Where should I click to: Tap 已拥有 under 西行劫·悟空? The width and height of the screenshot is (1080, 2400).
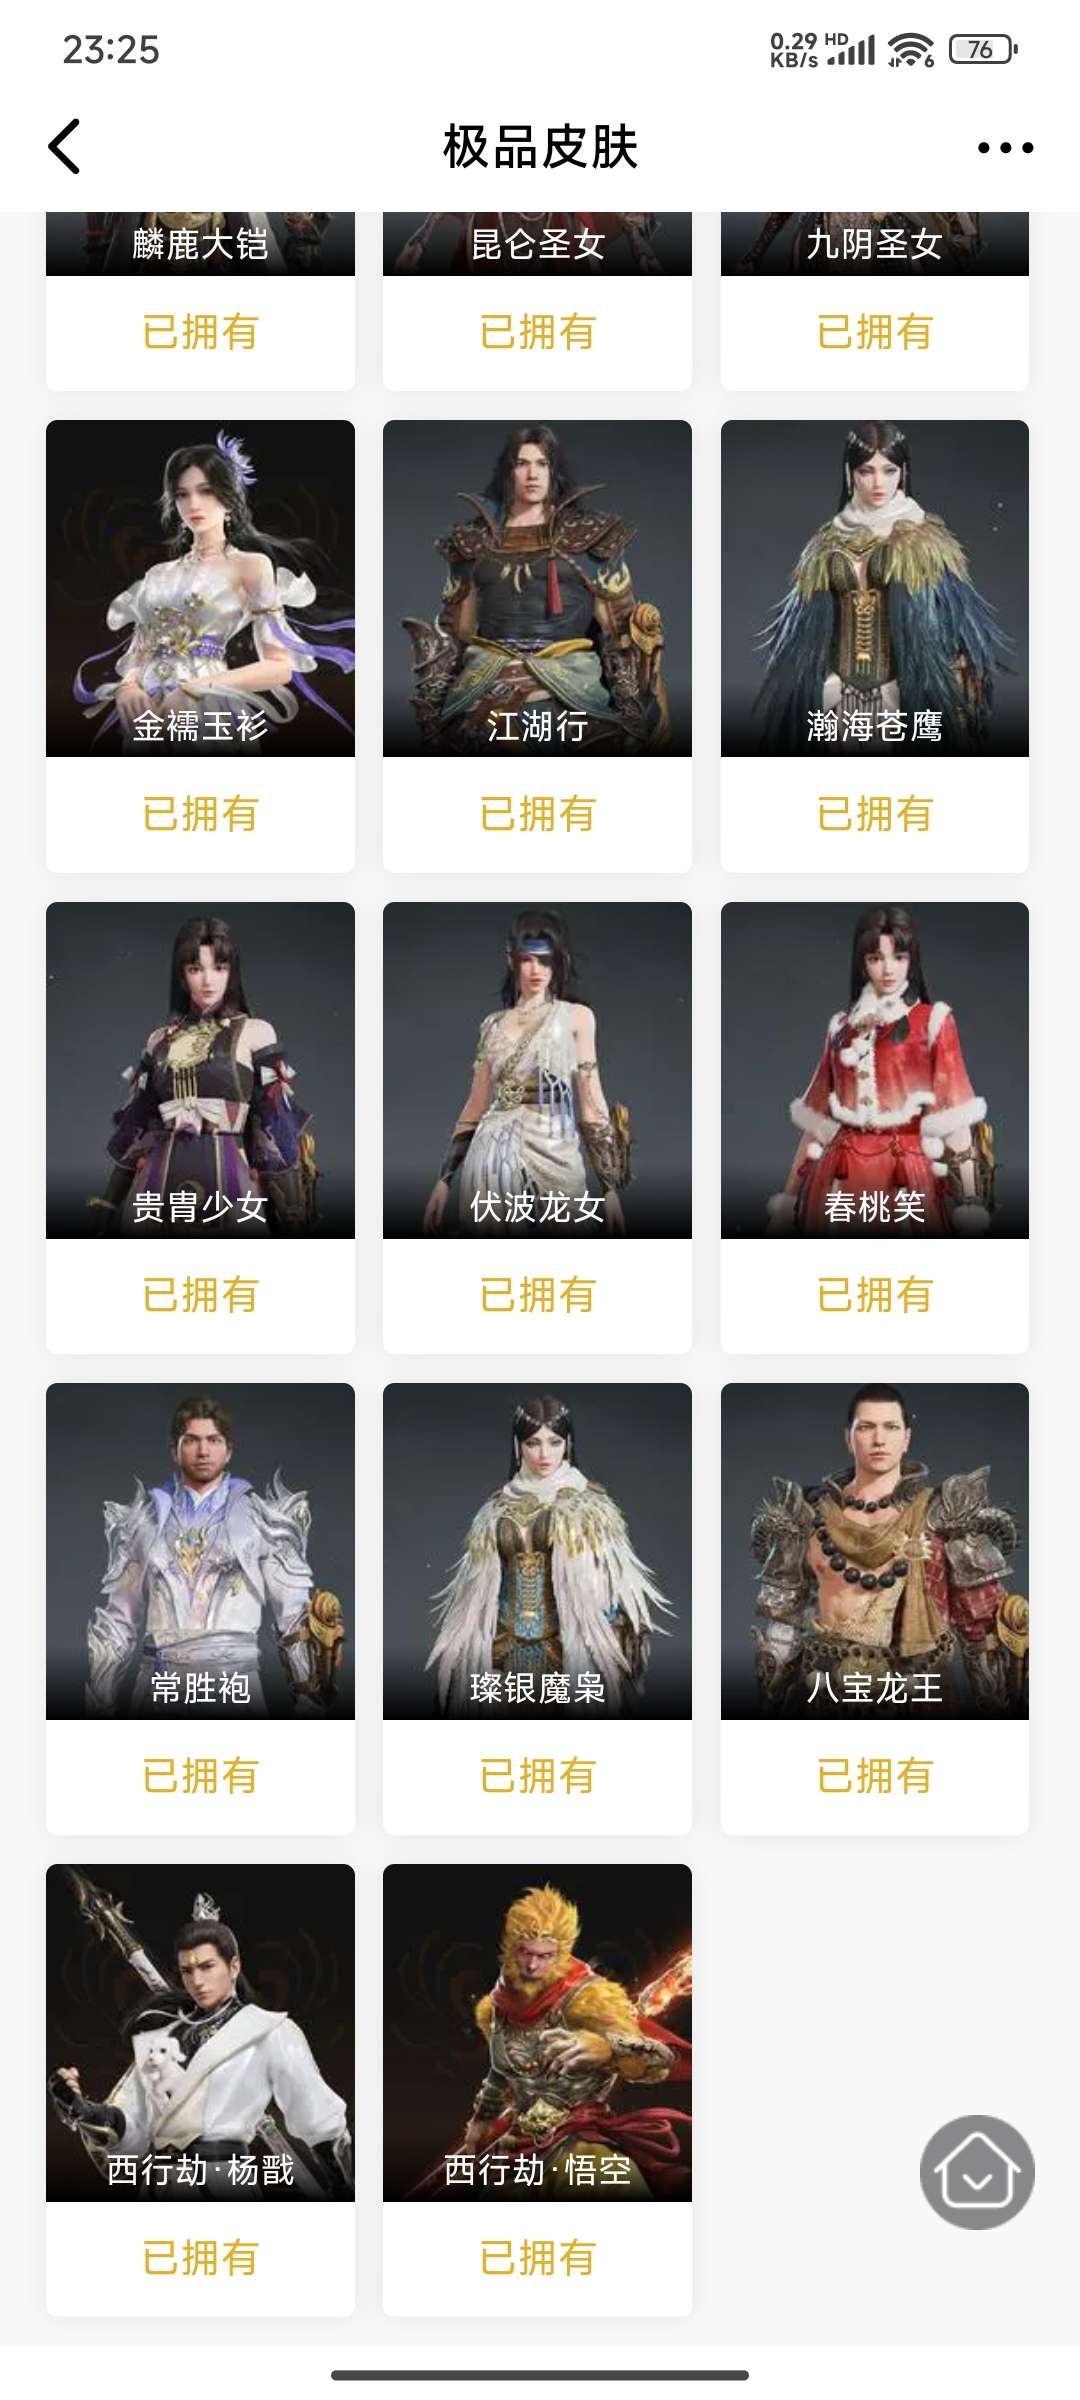point(537,2258)
